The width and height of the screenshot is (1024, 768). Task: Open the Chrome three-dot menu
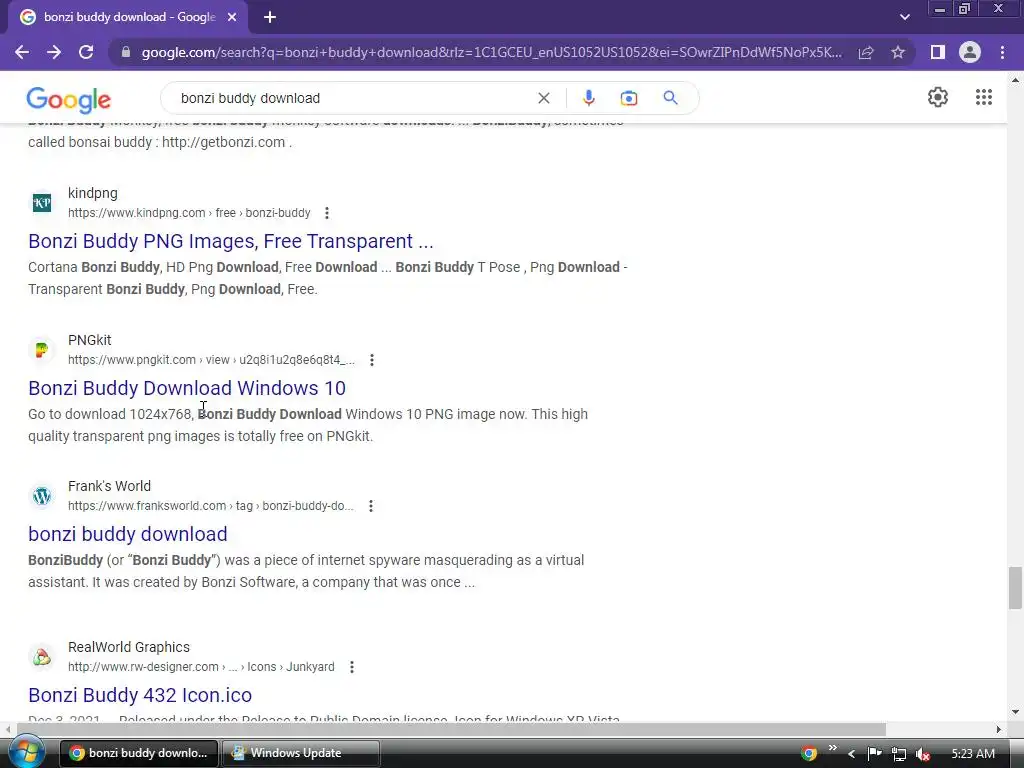coord(1002,52)
